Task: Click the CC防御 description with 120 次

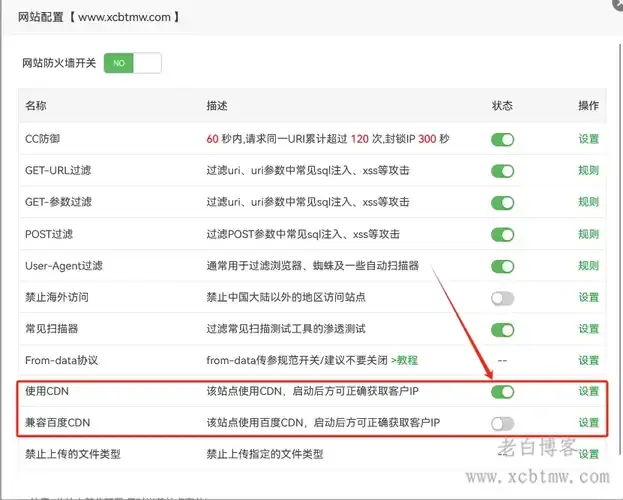Action: [x=328, y=139]
